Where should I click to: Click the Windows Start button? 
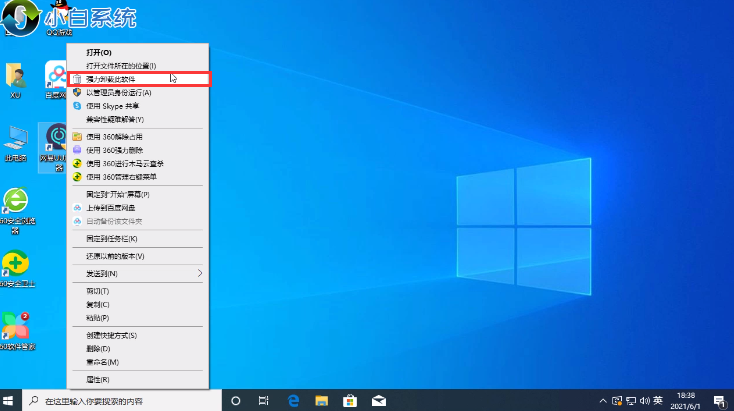(x=10, y=400)
